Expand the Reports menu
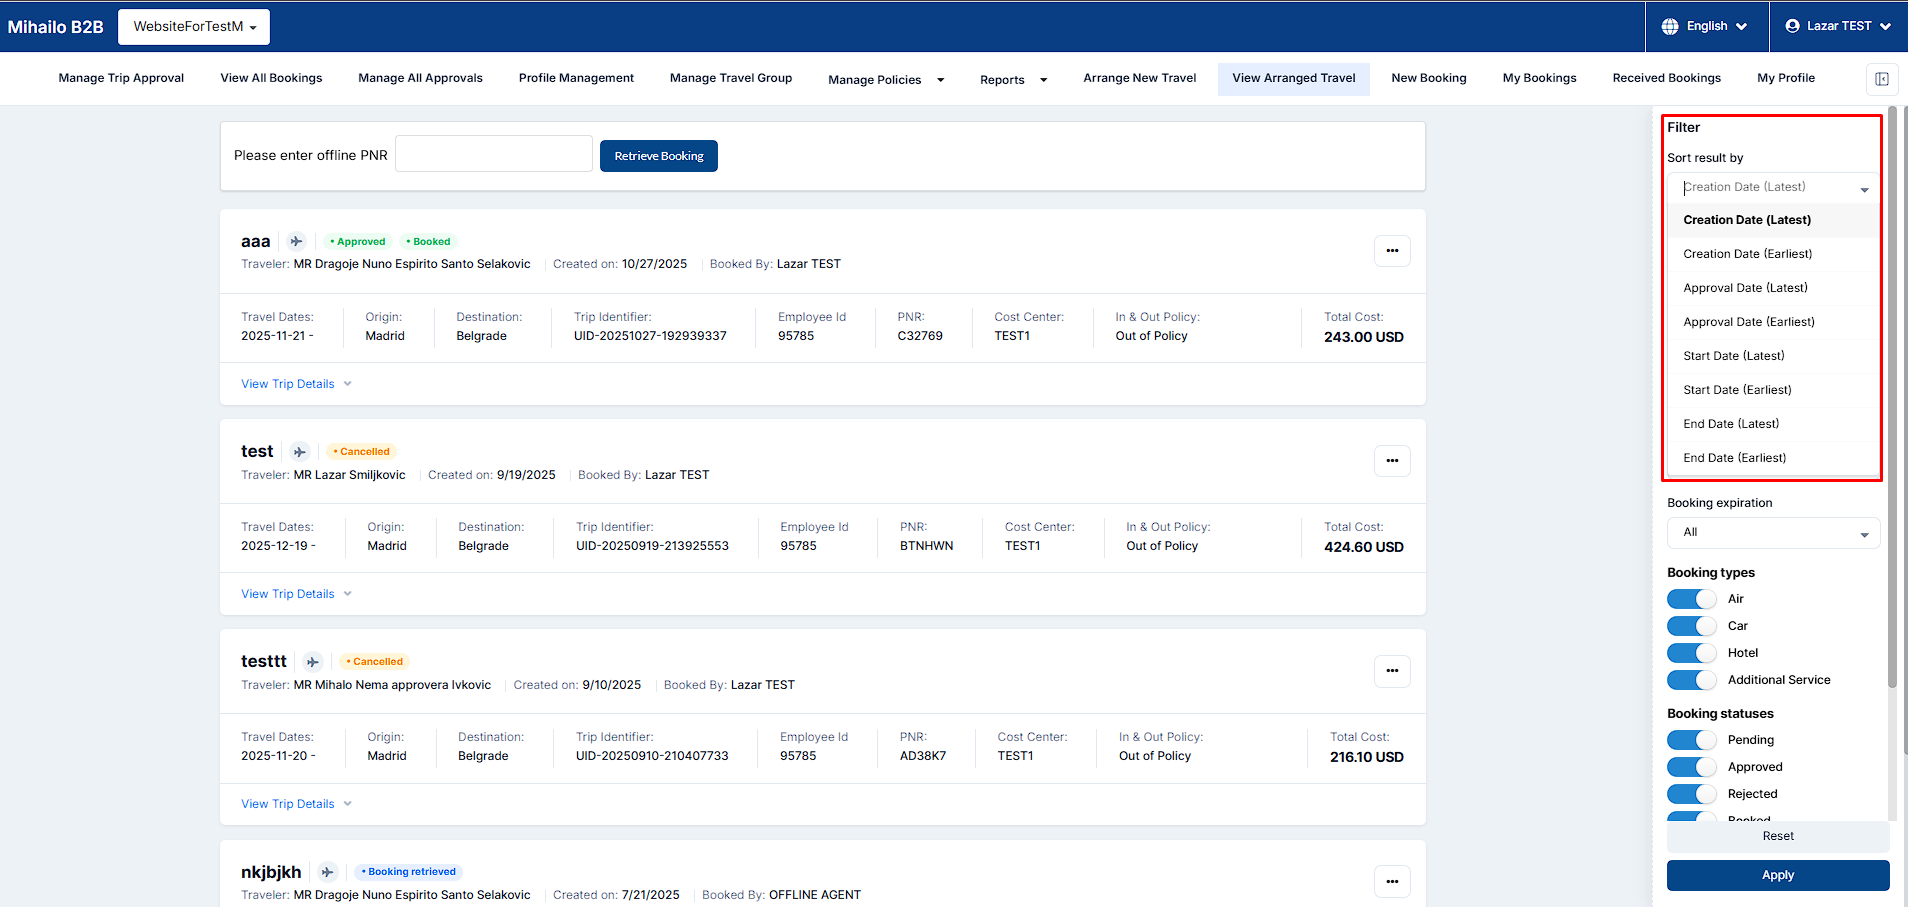 click(1013, 80)
